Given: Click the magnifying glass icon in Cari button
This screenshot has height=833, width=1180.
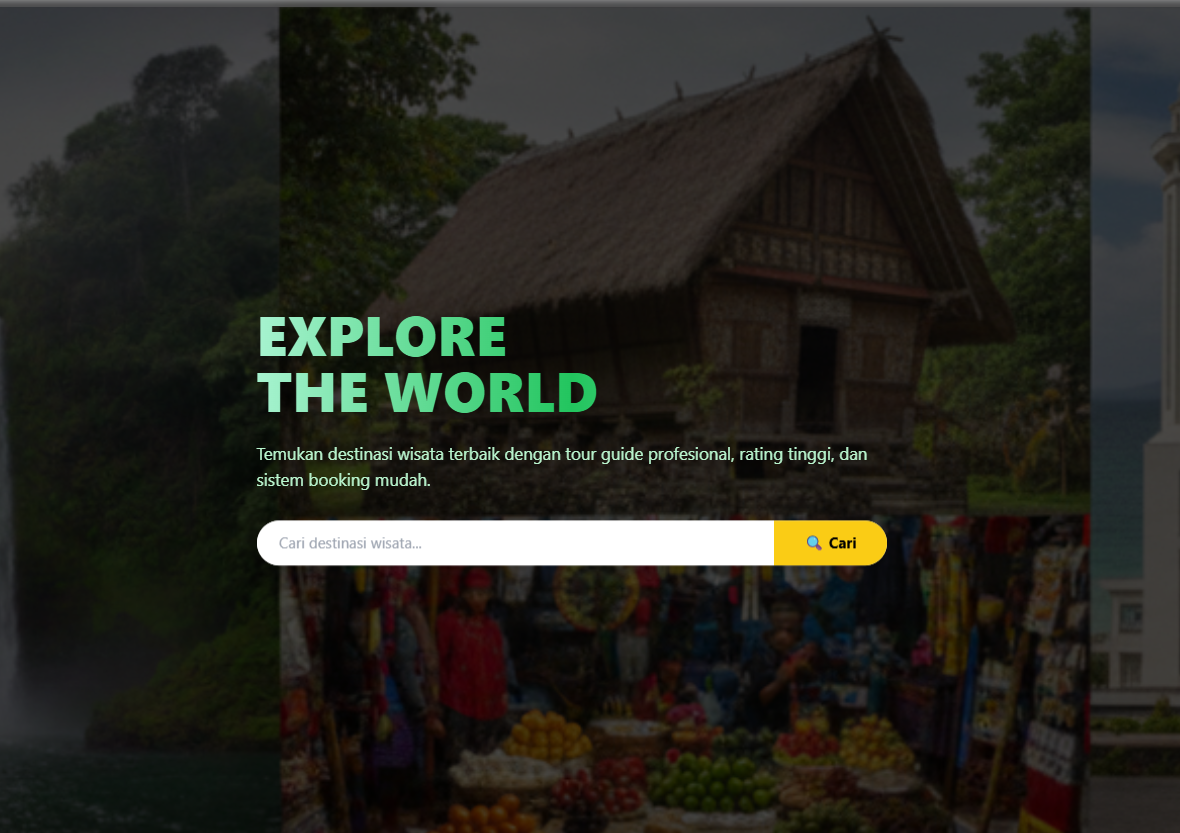Looking at the screenshot, I should tap(814, 543).
